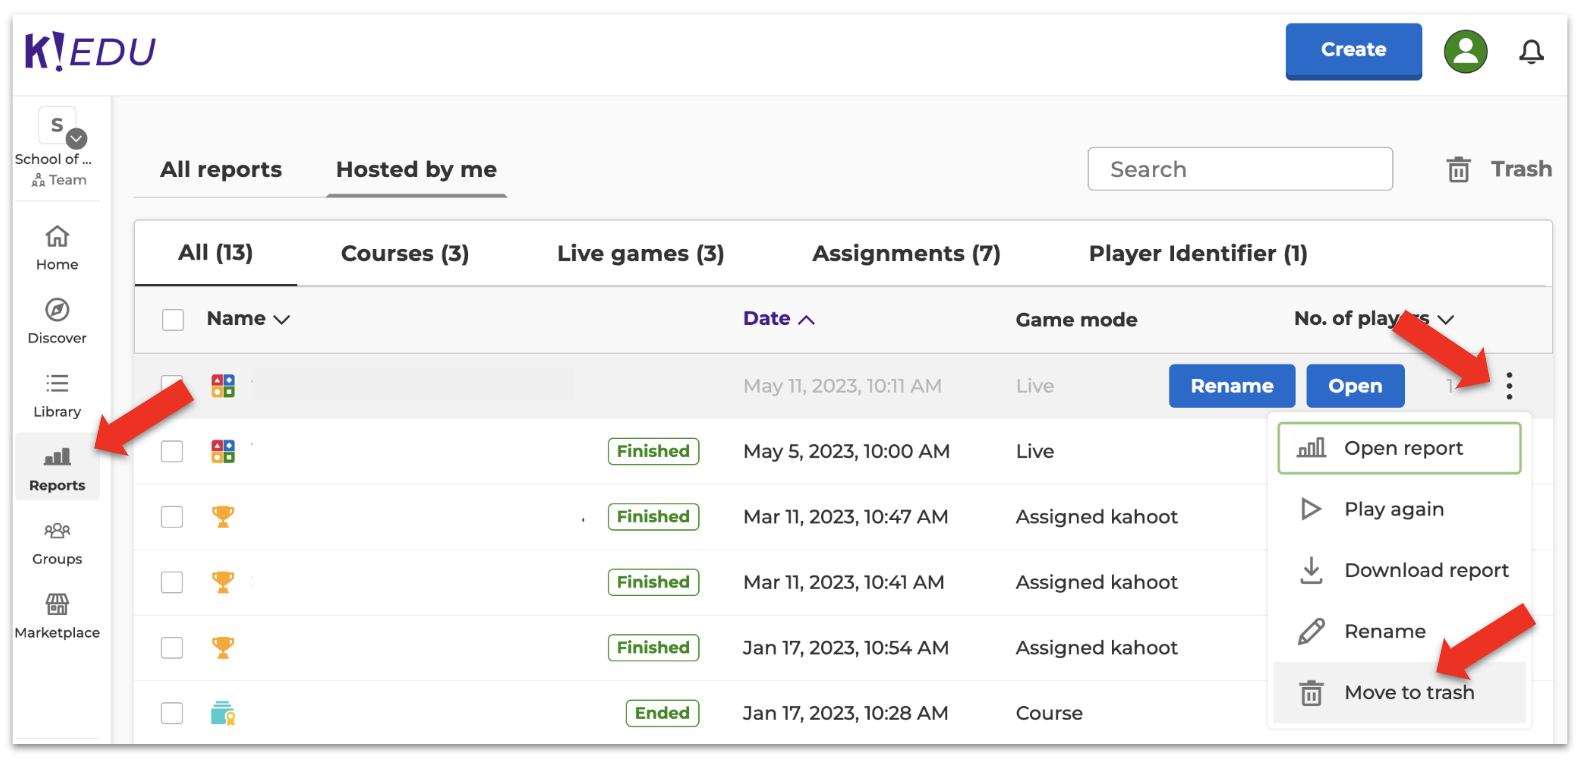This screenshot has height=766, width=1582.
Task: Open the Marketplace storefront icon
Action: (x=57, y=615)
